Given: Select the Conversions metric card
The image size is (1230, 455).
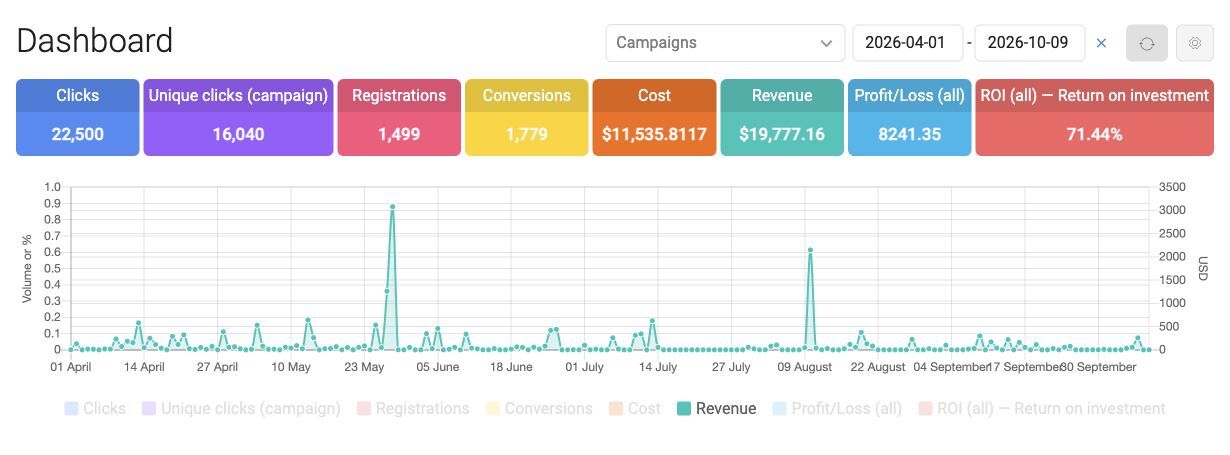Looking at the screenshot, I should [526, 117].
